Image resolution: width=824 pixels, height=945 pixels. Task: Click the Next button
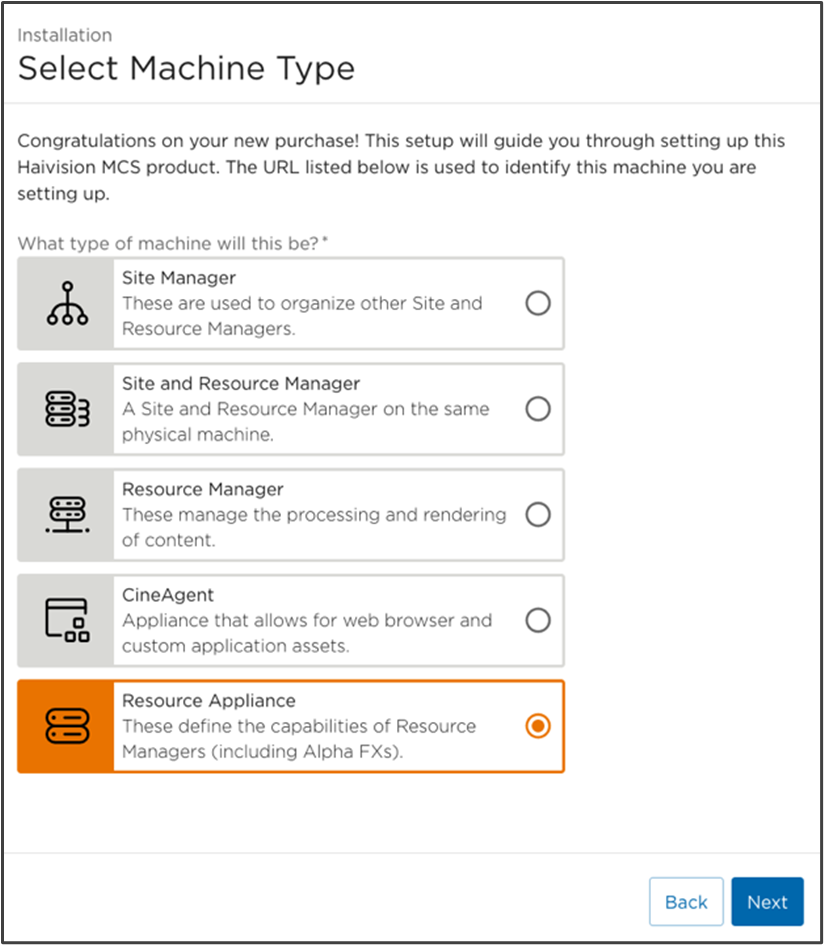pos(767,901)
